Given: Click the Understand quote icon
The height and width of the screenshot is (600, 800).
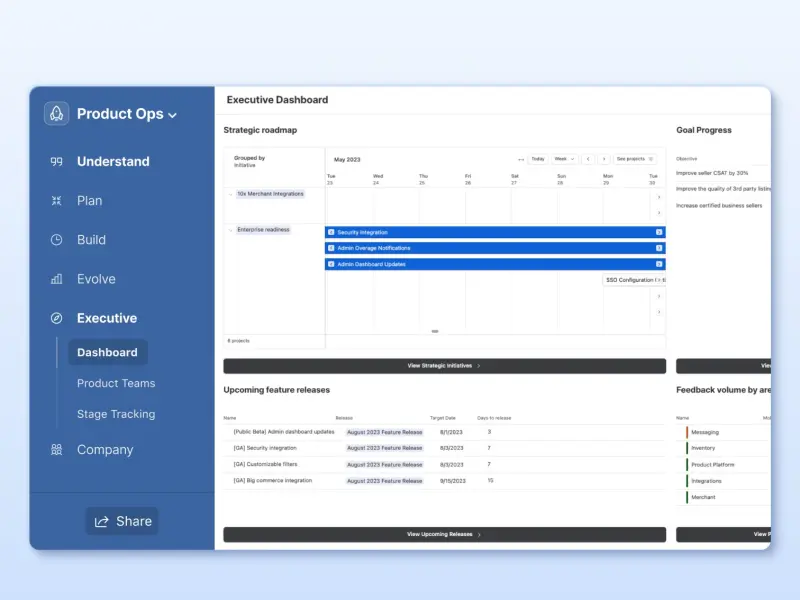Looking at the screenshot, I should 57,162.
